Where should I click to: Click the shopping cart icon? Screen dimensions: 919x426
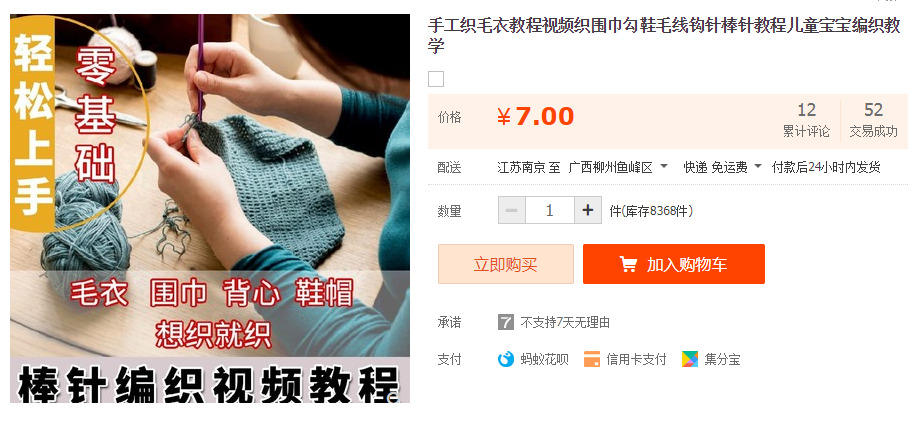pyautogui.click(x=628, y=264)
